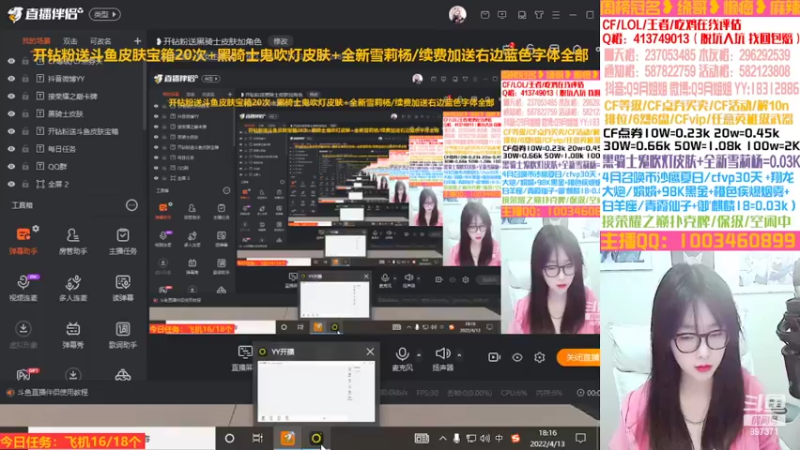Screen dimensions: 800x450
Task: Open the 读弹幕 read danmaku tool
Action: coord(122,287)
